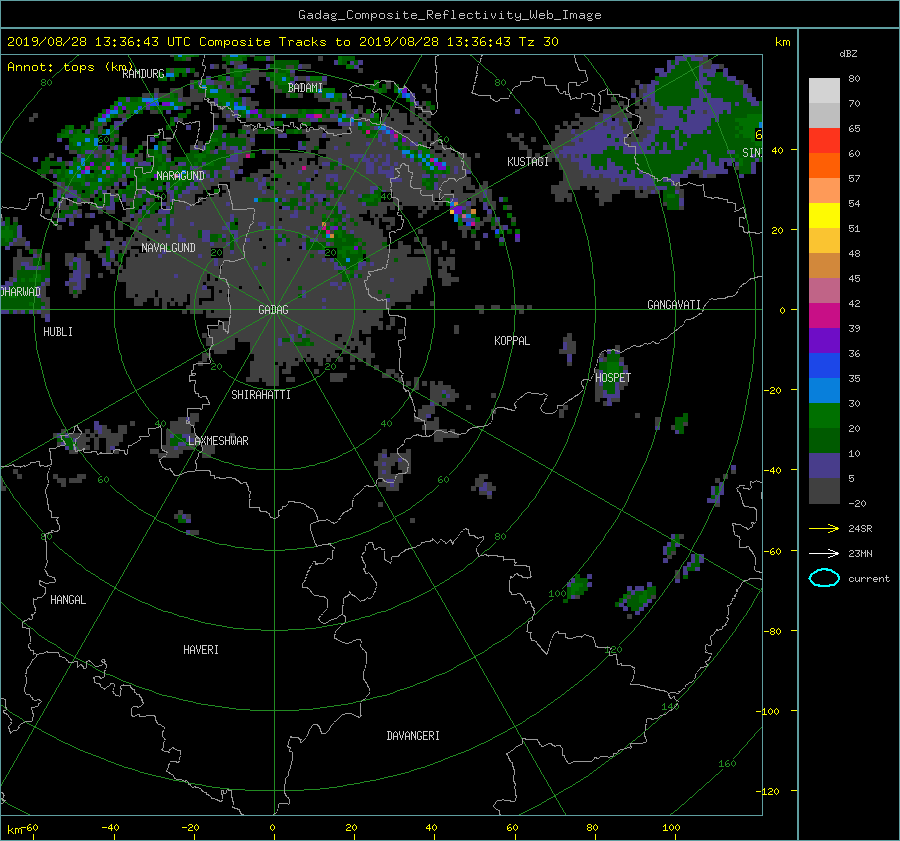The height and width of the screenshot is (841, 900).
Task: Click the HANGAL city label
Action: pos(68,600)
